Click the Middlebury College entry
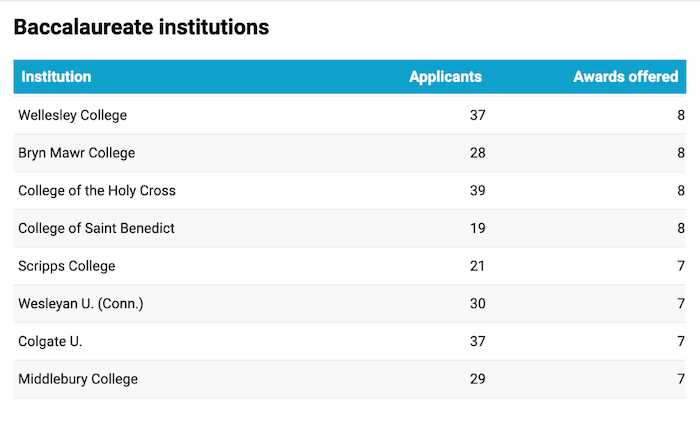The width and height of the screenshot is (700, 421). (x=78, y=379)
